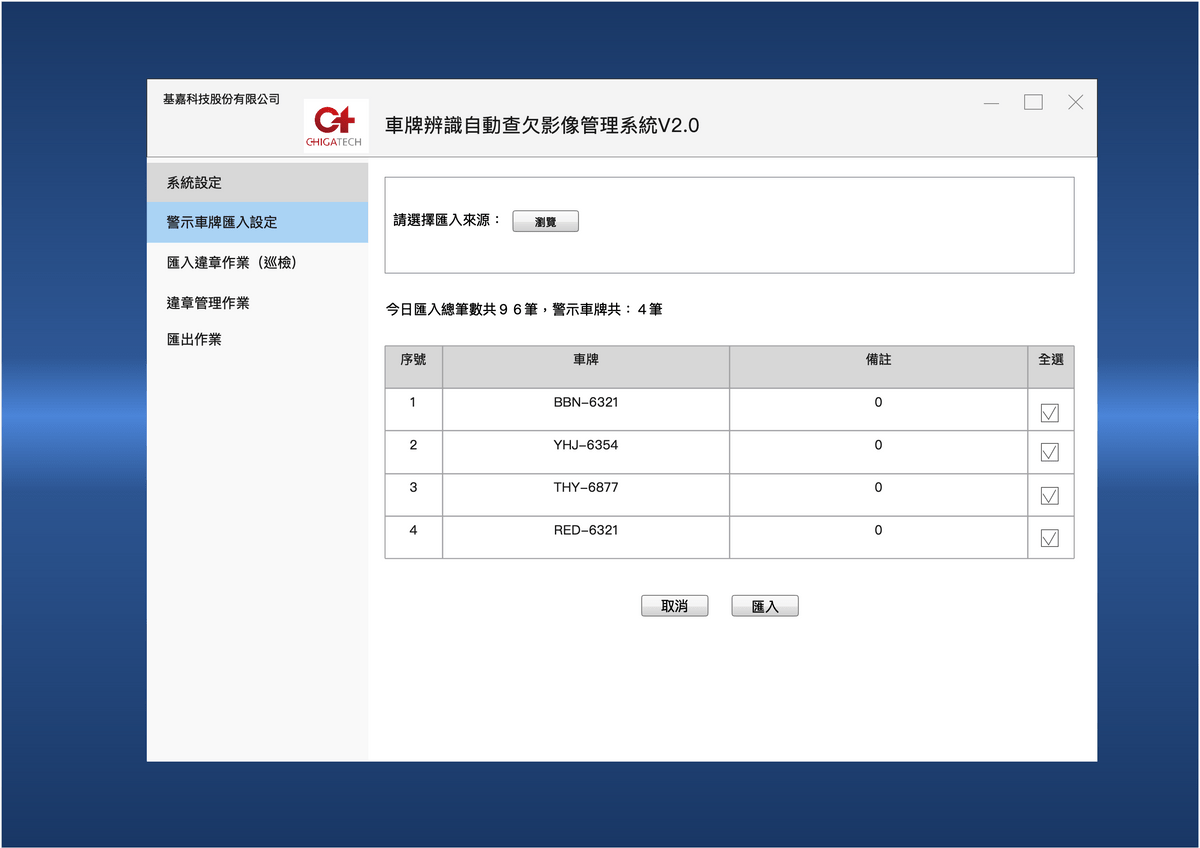Select 警示車牌匯入設定 menu item
This screenshot has width=1200, height=848.
[221, 223]
